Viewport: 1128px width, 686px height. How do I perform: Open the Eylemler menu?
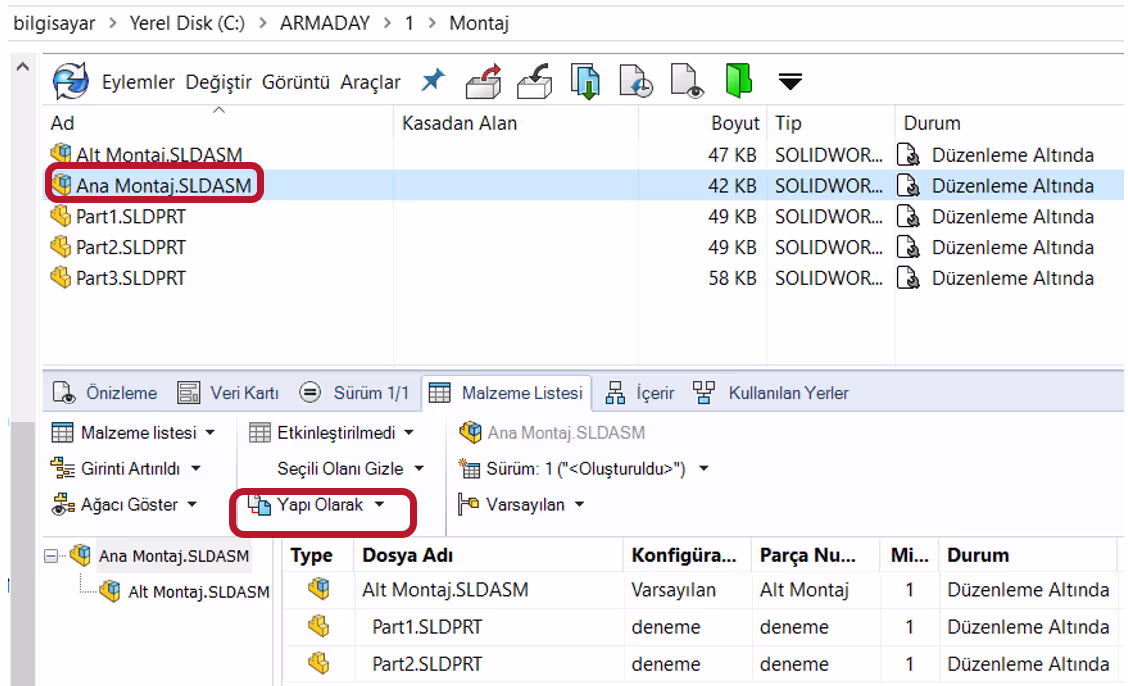pos(138,82)
